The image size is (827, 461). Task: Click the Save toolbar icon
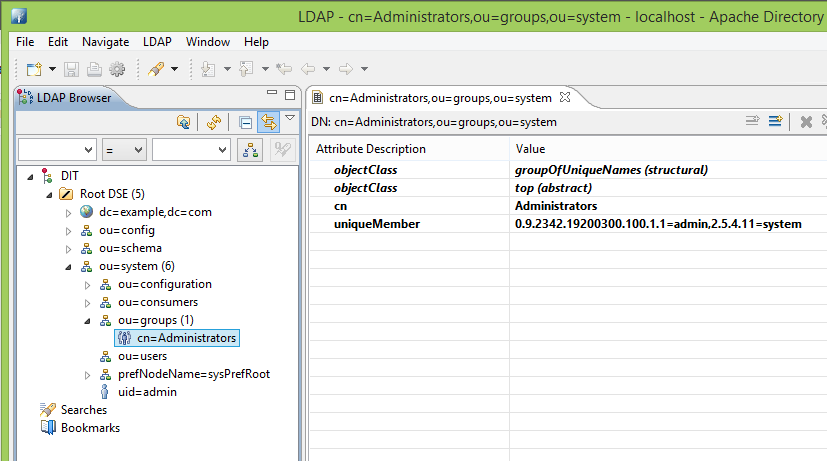pos(71,69)
